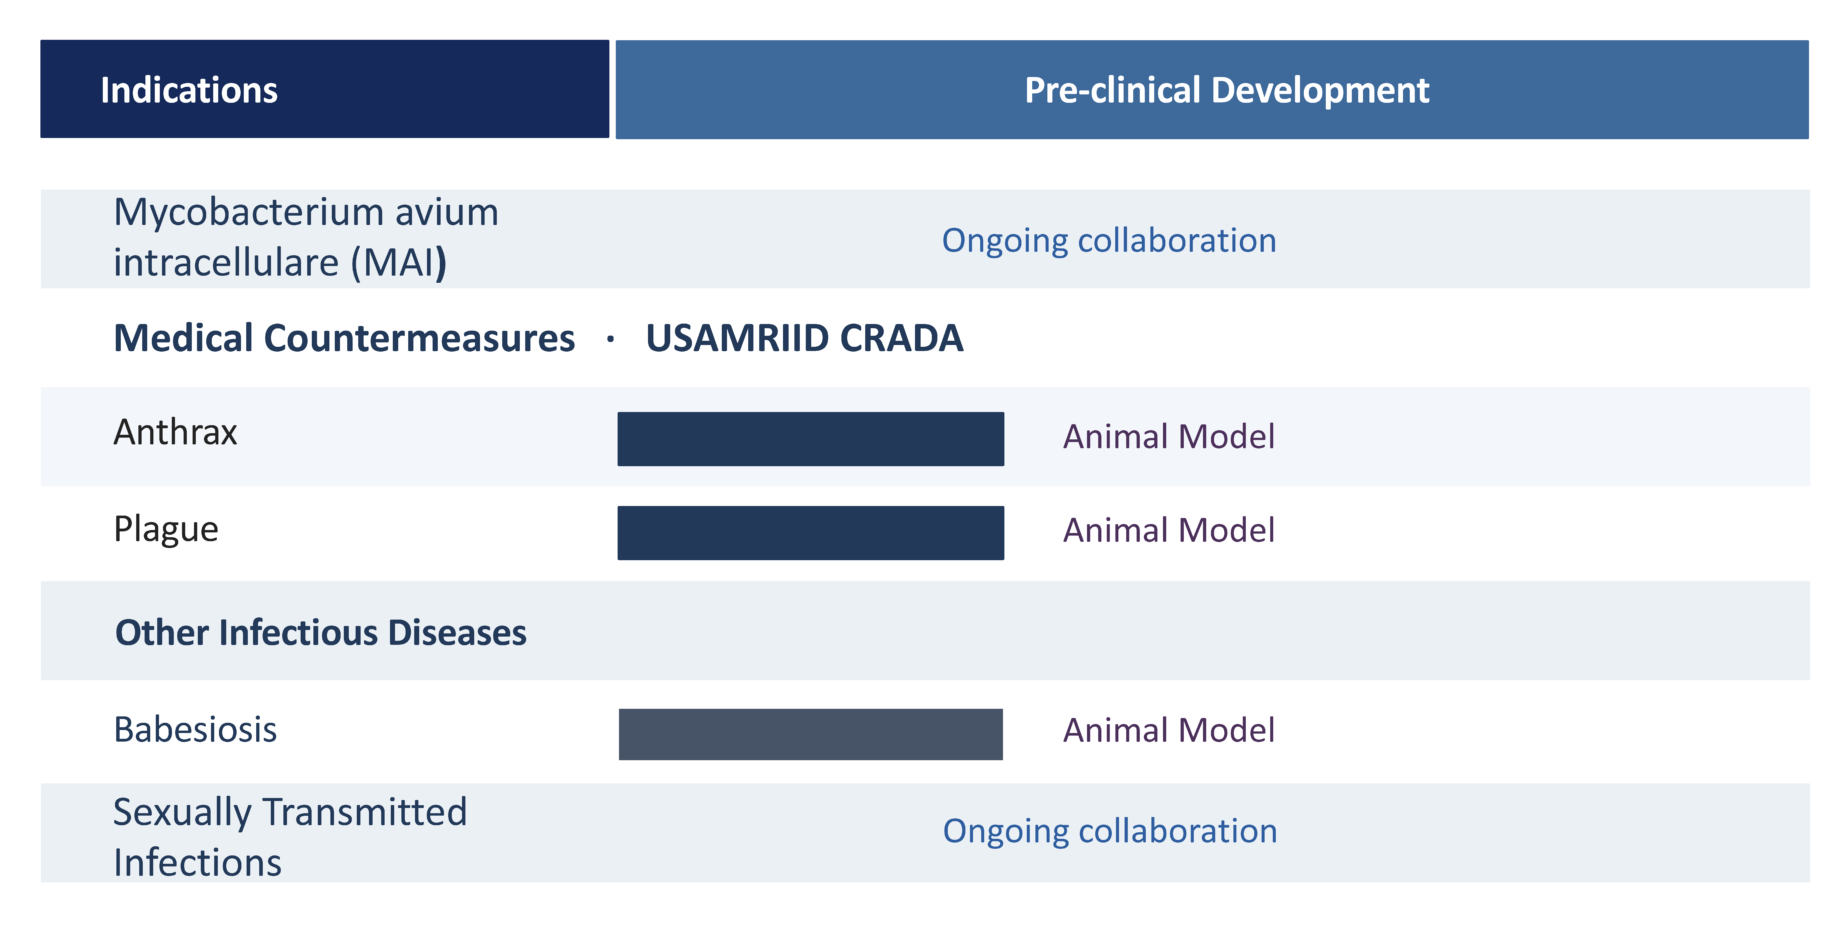Select the Other Infectious Diseases heading
The width and height of the screenshot is (1843, 930).
click(320, 633)
